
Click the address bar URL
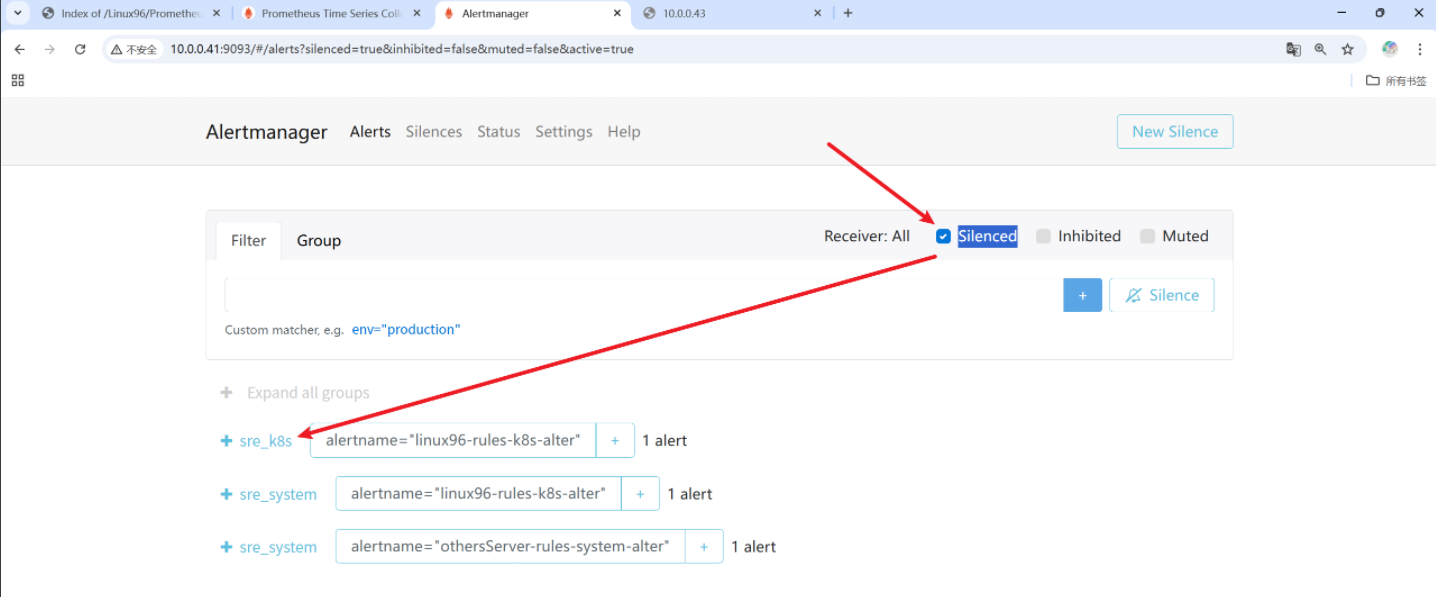point(402,49)
